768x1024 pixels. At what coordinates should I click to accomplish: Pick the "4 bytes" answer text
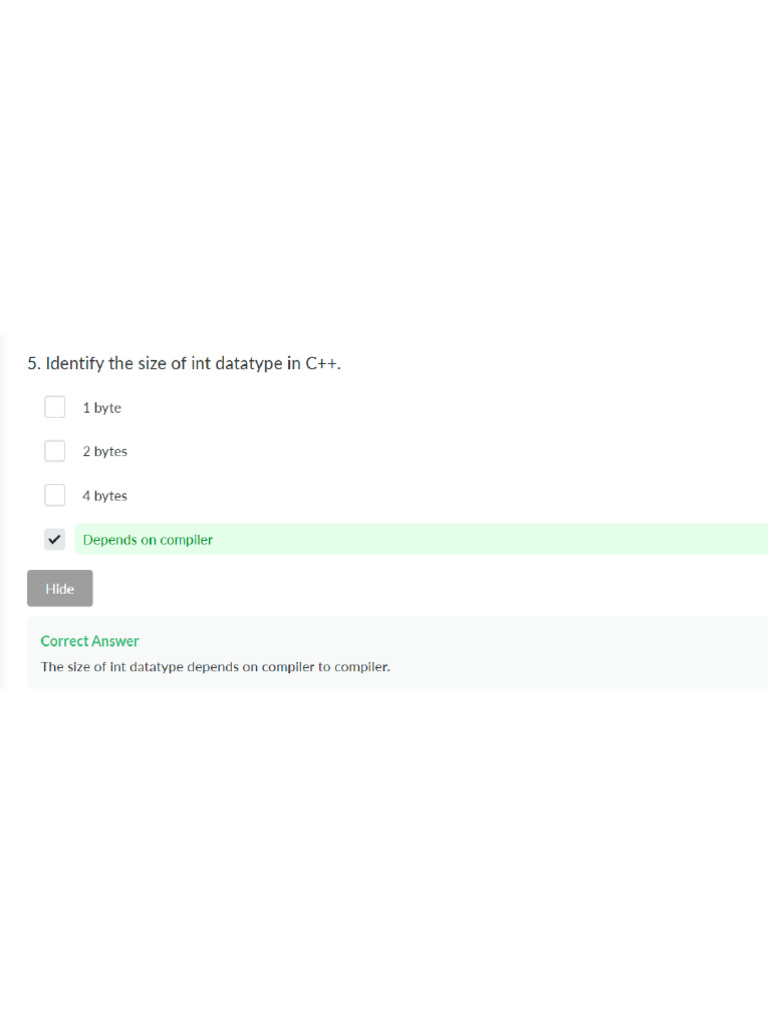click(105, 496)
